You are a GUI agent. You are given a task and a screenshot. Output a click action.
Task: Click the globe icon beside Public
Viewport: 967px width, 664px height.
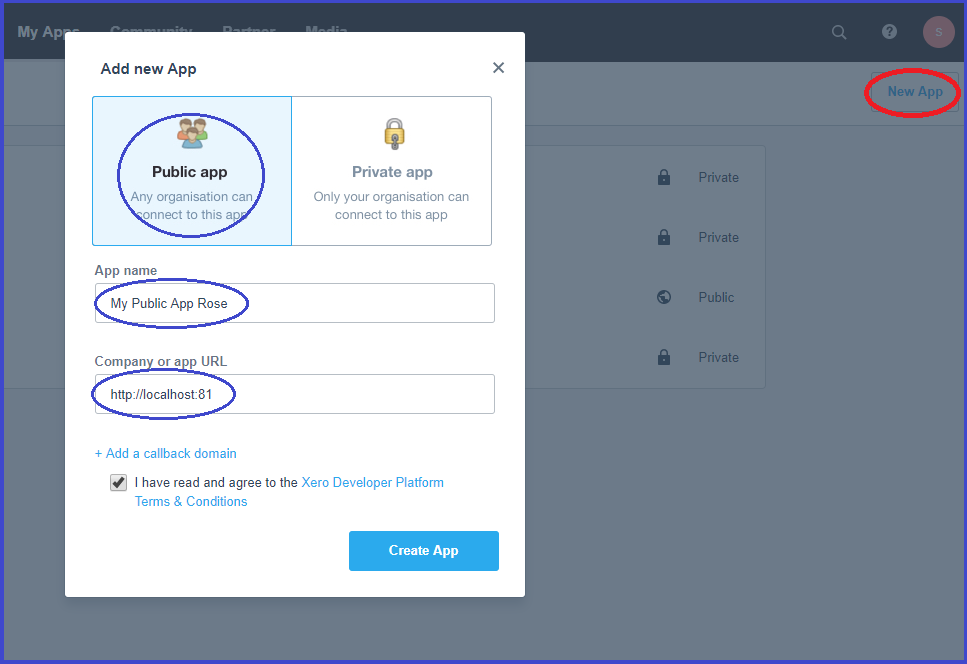[664, 297]
